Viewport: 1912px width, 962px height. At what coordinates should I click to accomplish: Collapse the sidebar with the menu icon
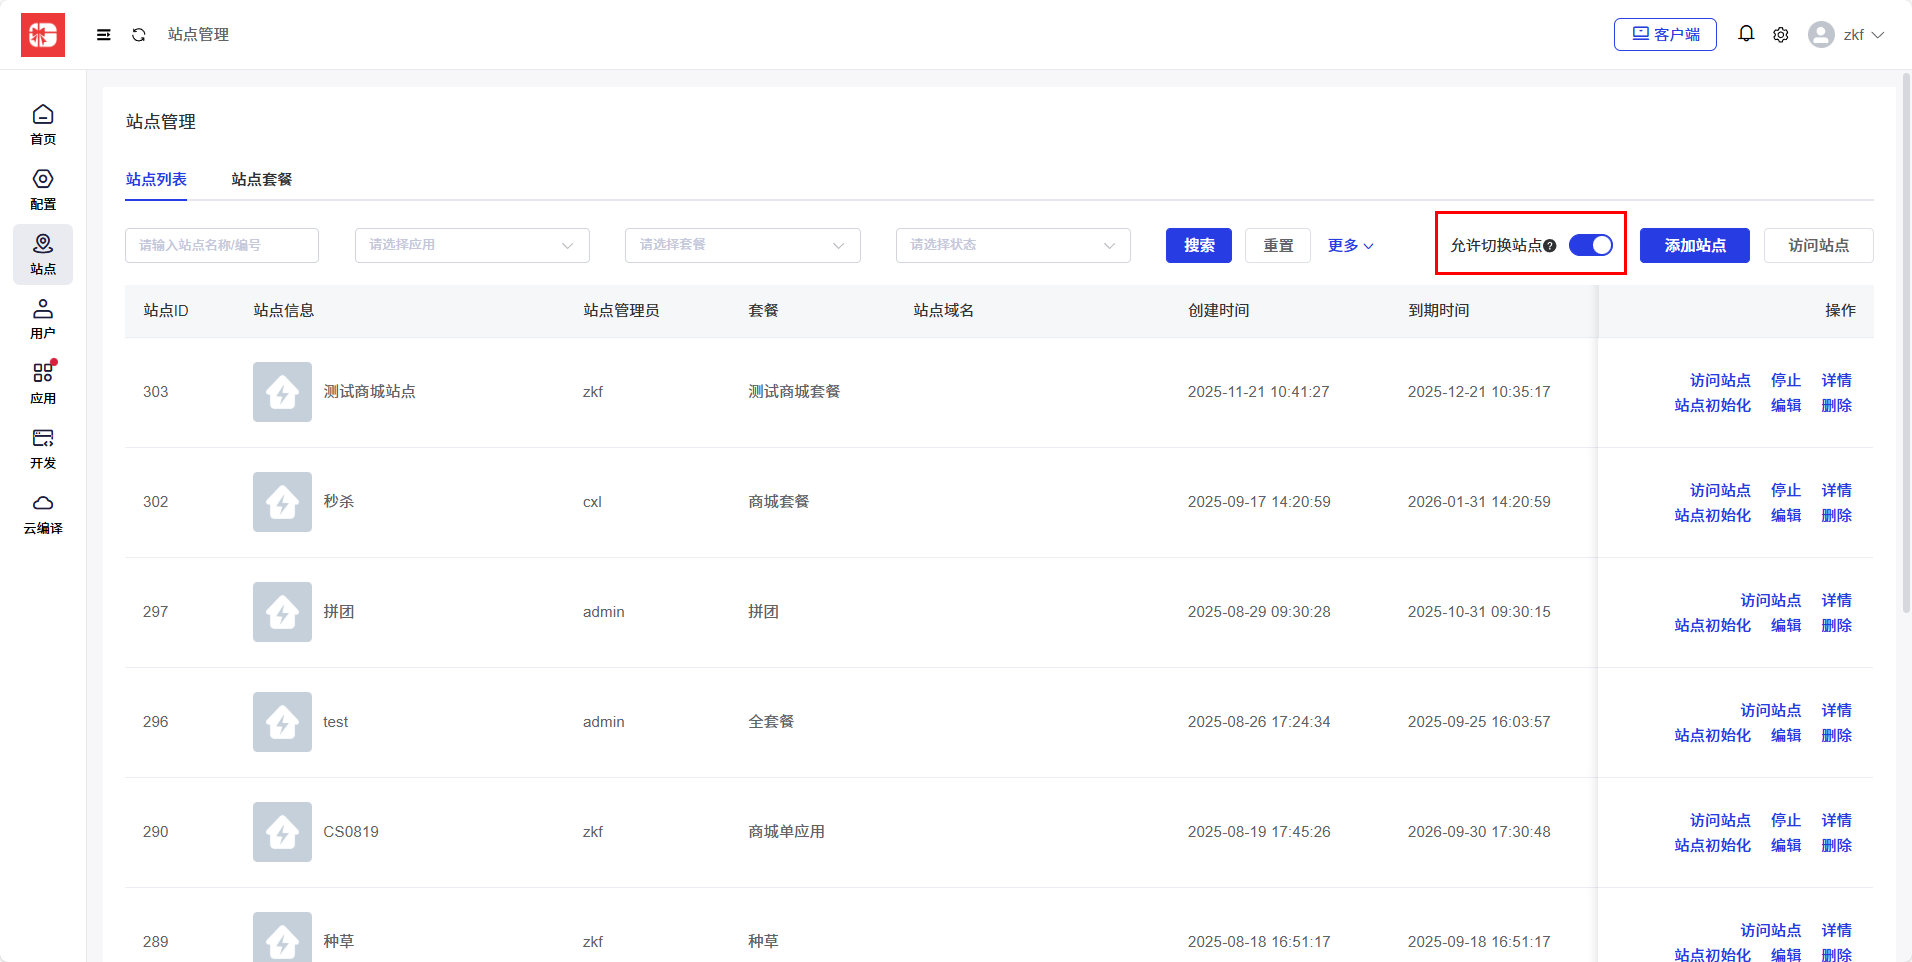103,35
